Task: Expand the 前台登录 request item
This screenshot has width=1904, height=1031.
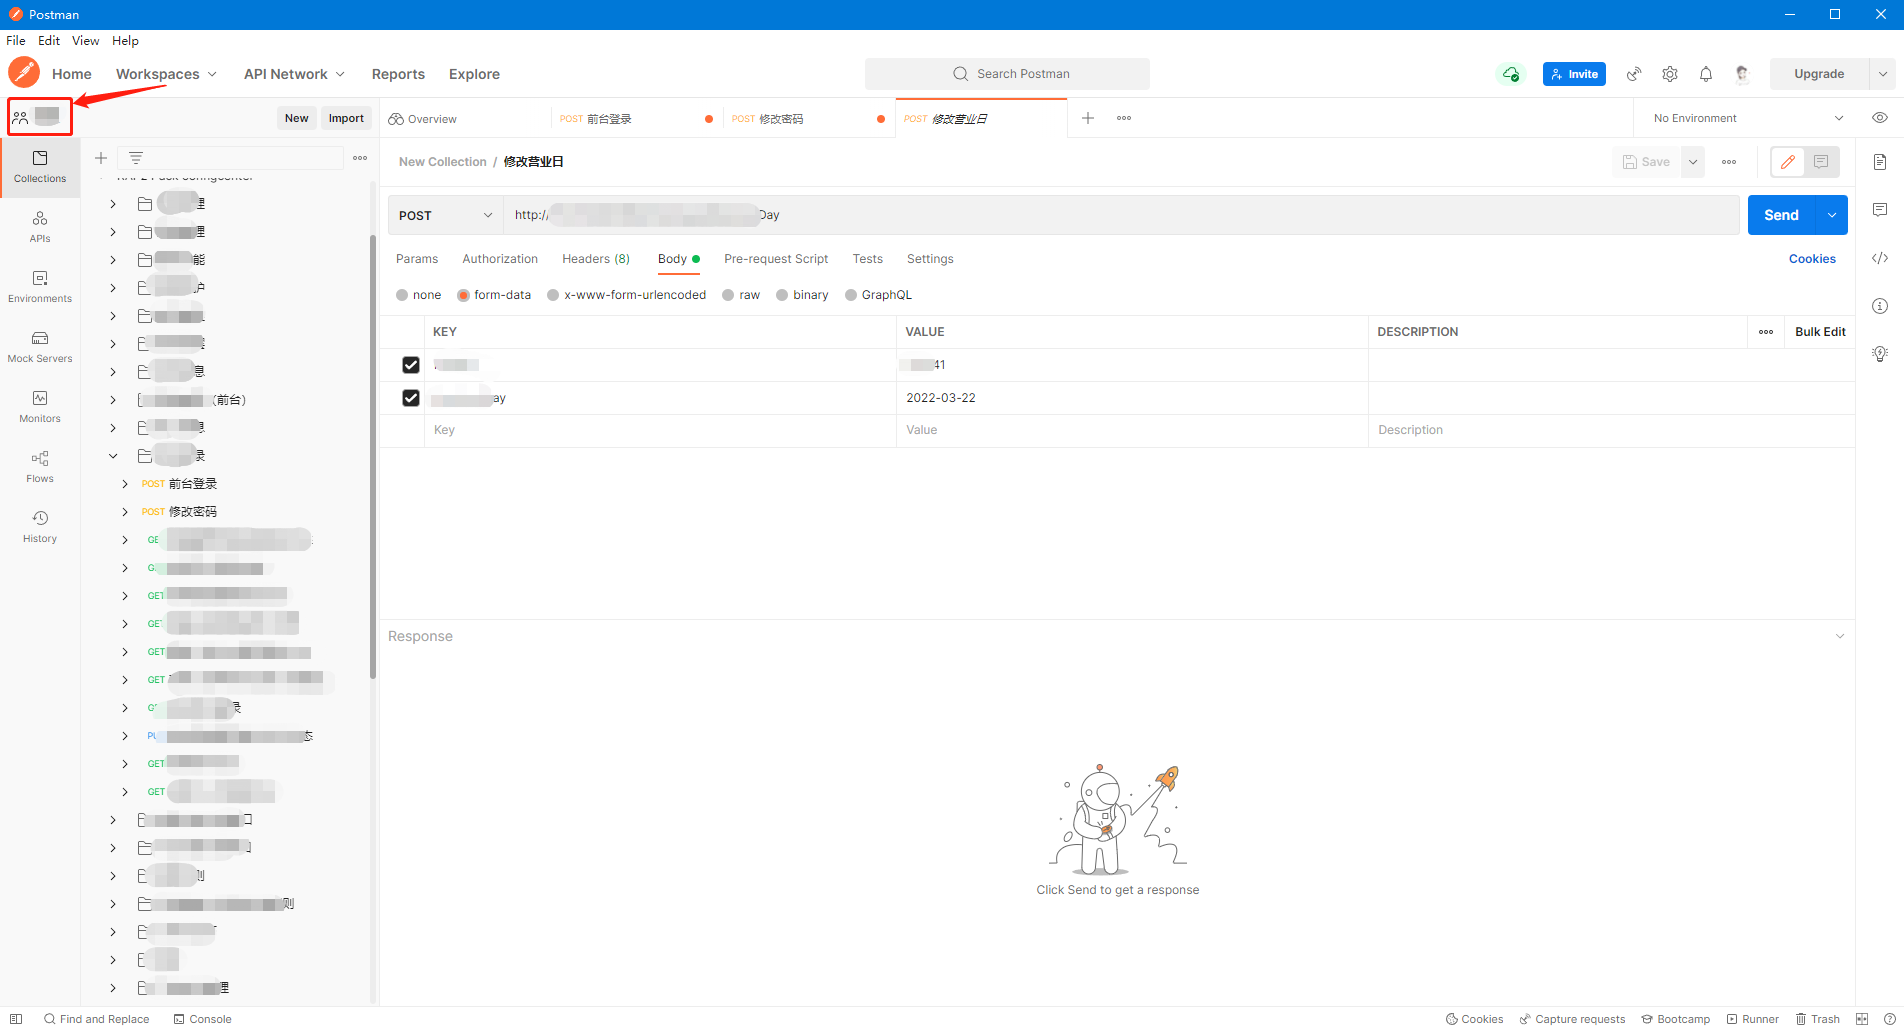Action: point(125,484)
